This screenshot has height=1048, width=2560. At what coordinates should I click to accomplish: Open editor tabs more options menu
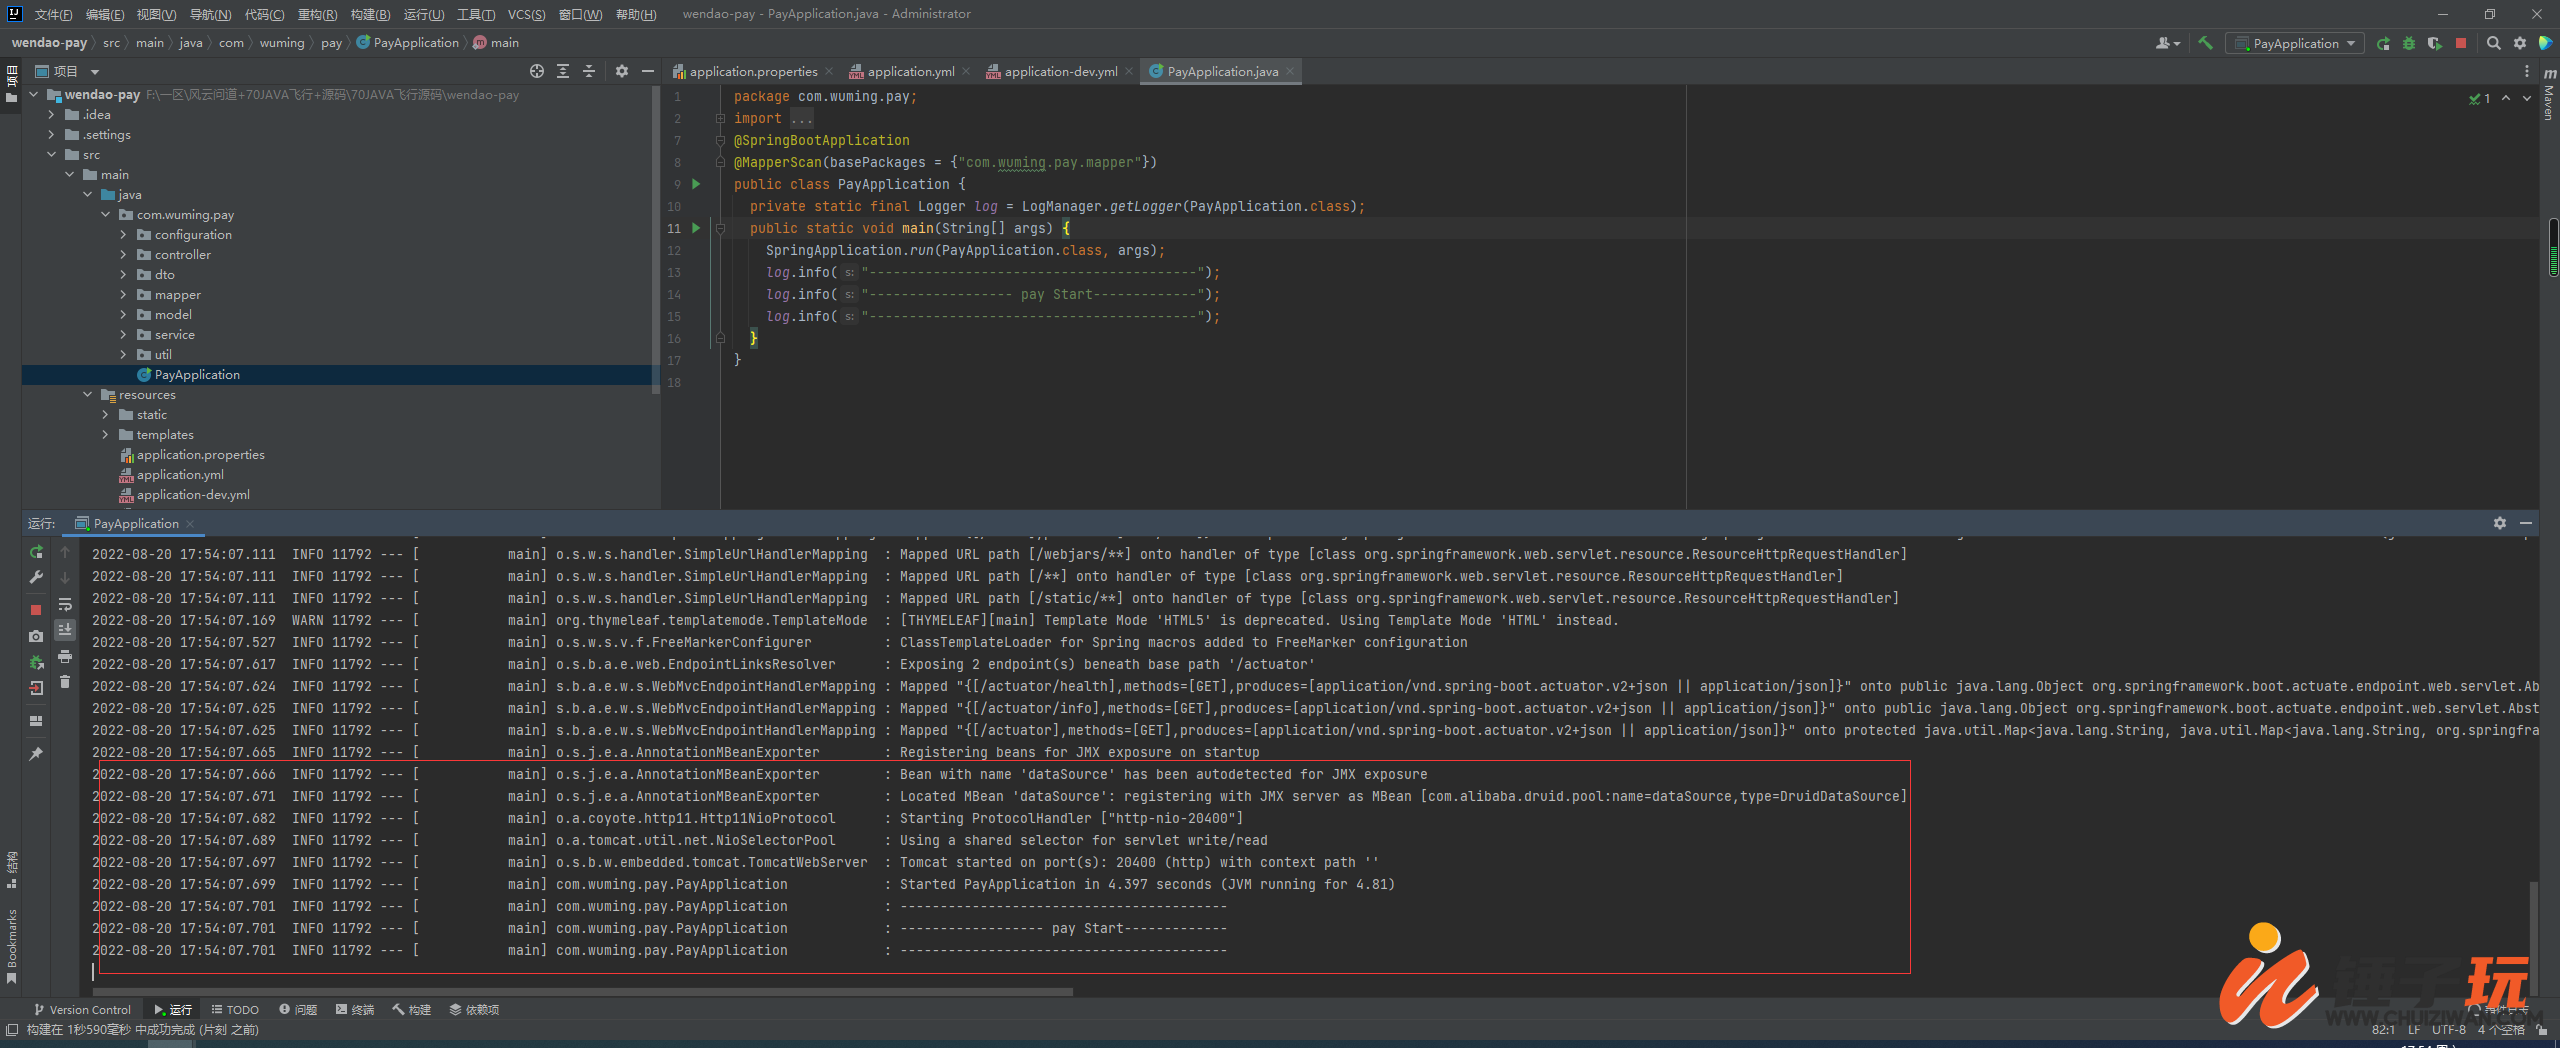point(2526,71)
